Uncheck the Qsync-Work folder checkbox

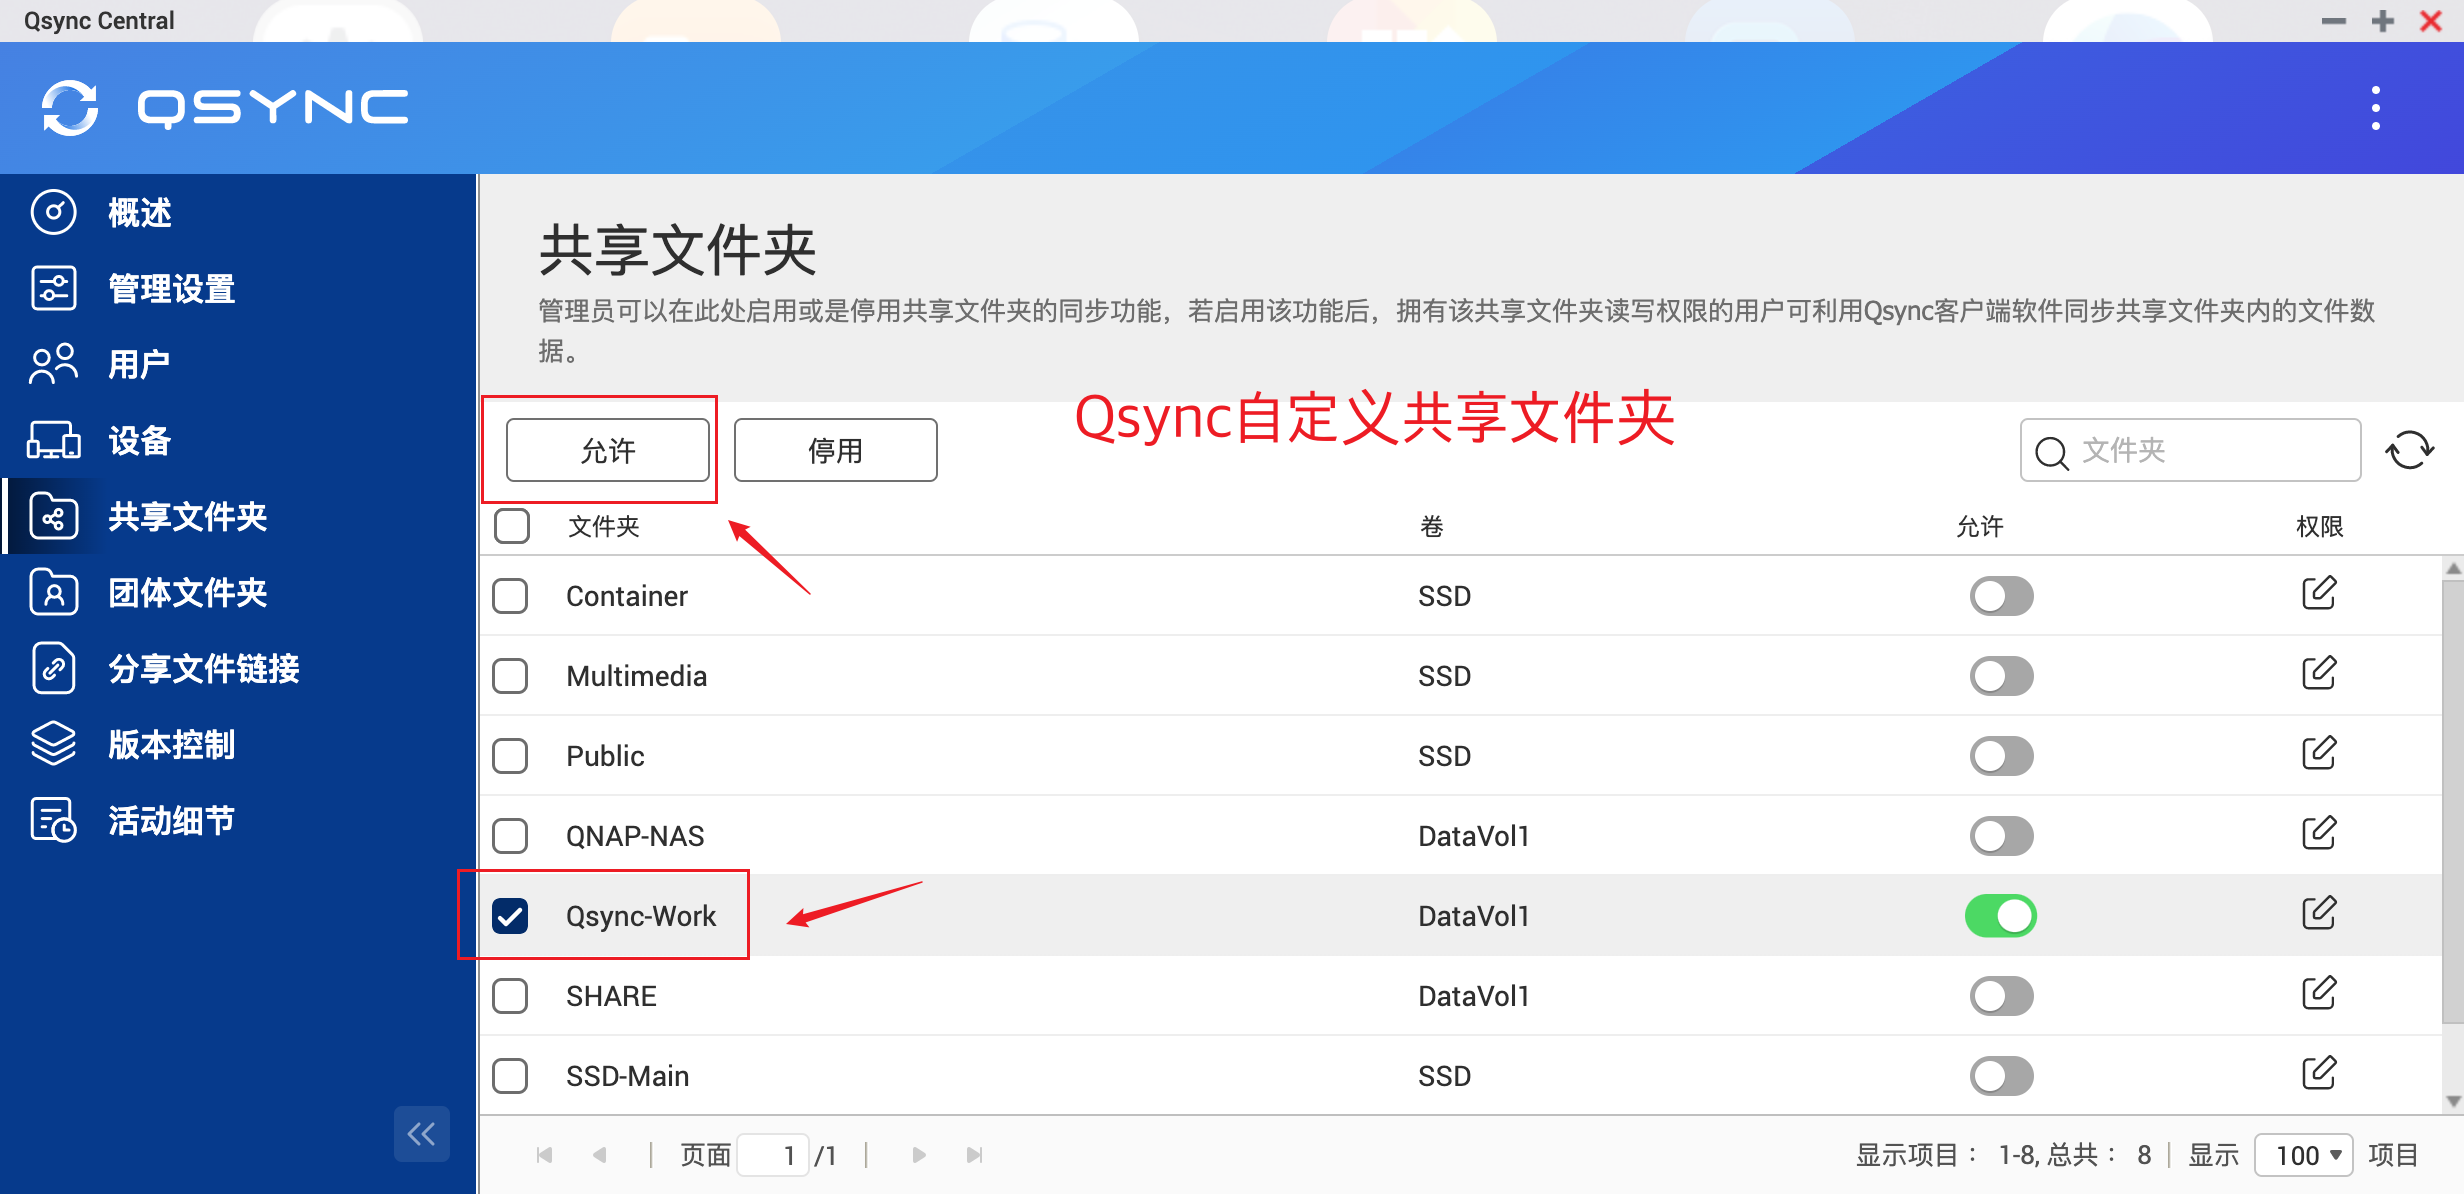coord(510,915)
